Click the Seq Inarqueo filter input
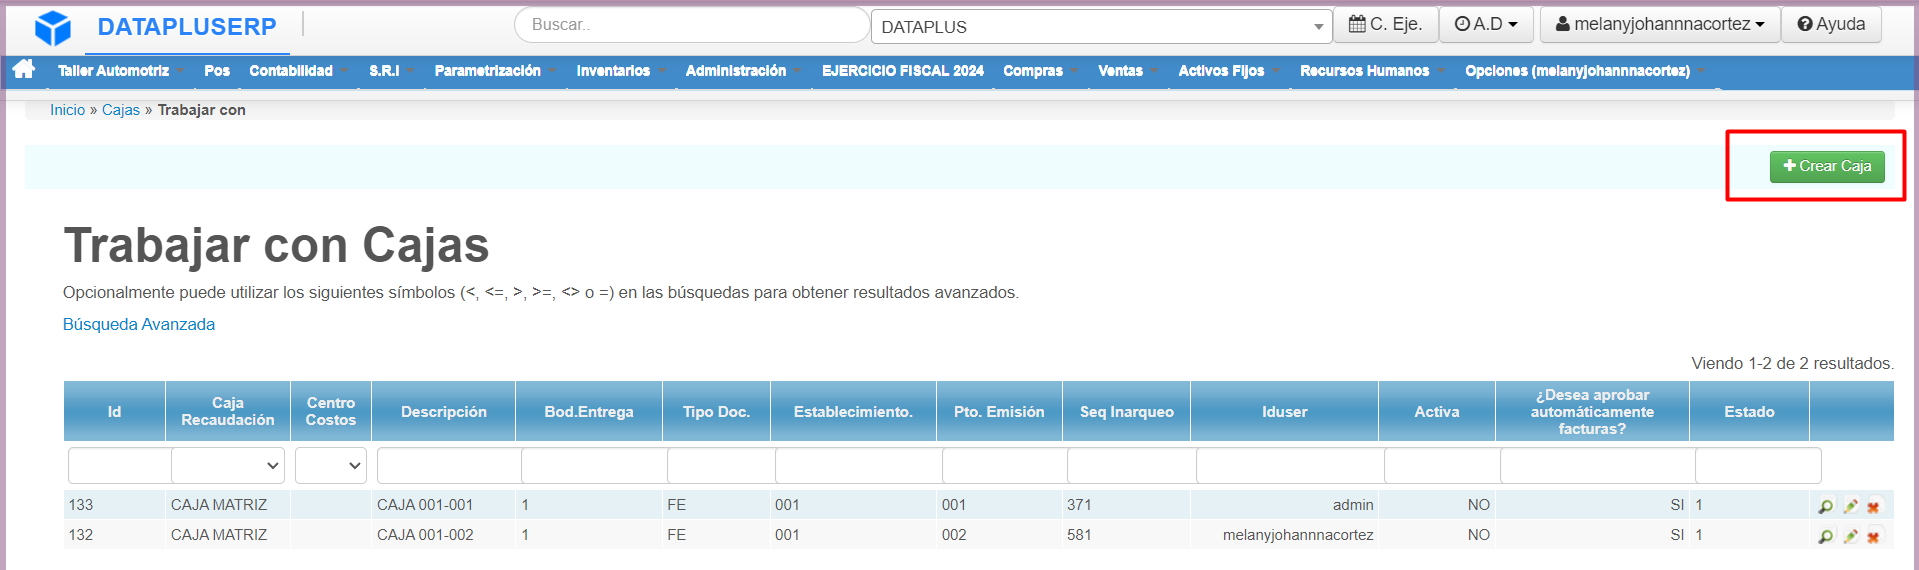 [x=1132, y=466]
